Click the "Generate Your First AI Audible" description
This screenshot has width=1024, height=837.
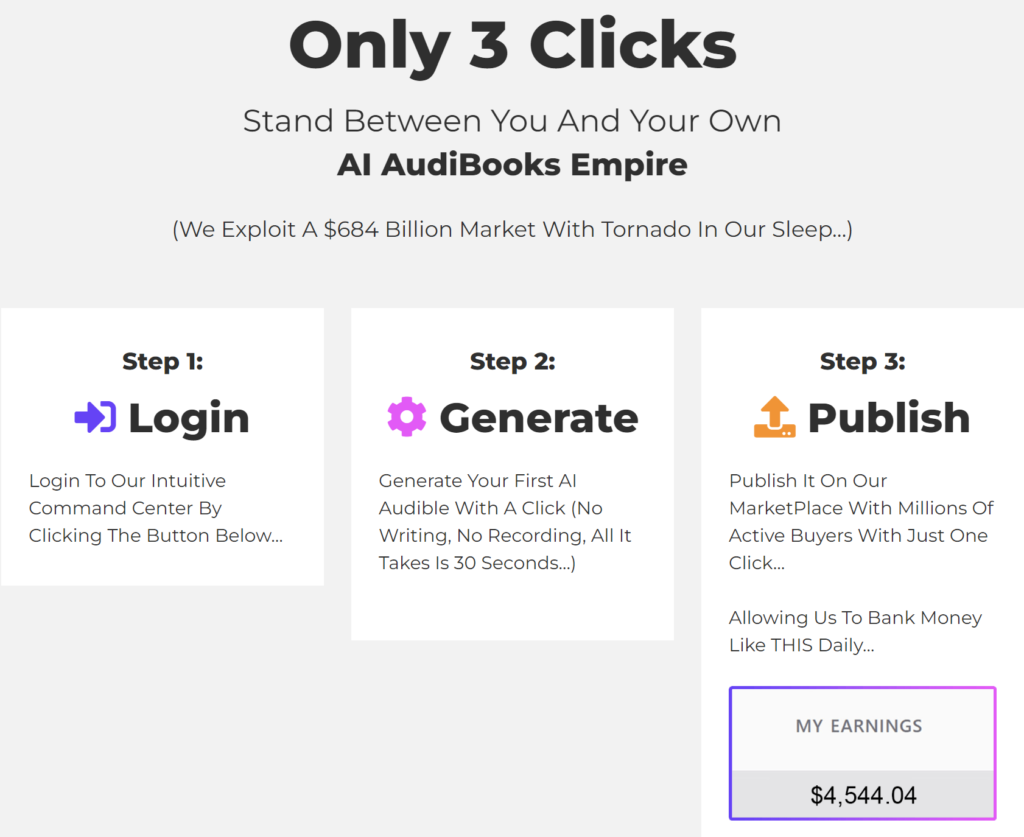pos(505,522)
